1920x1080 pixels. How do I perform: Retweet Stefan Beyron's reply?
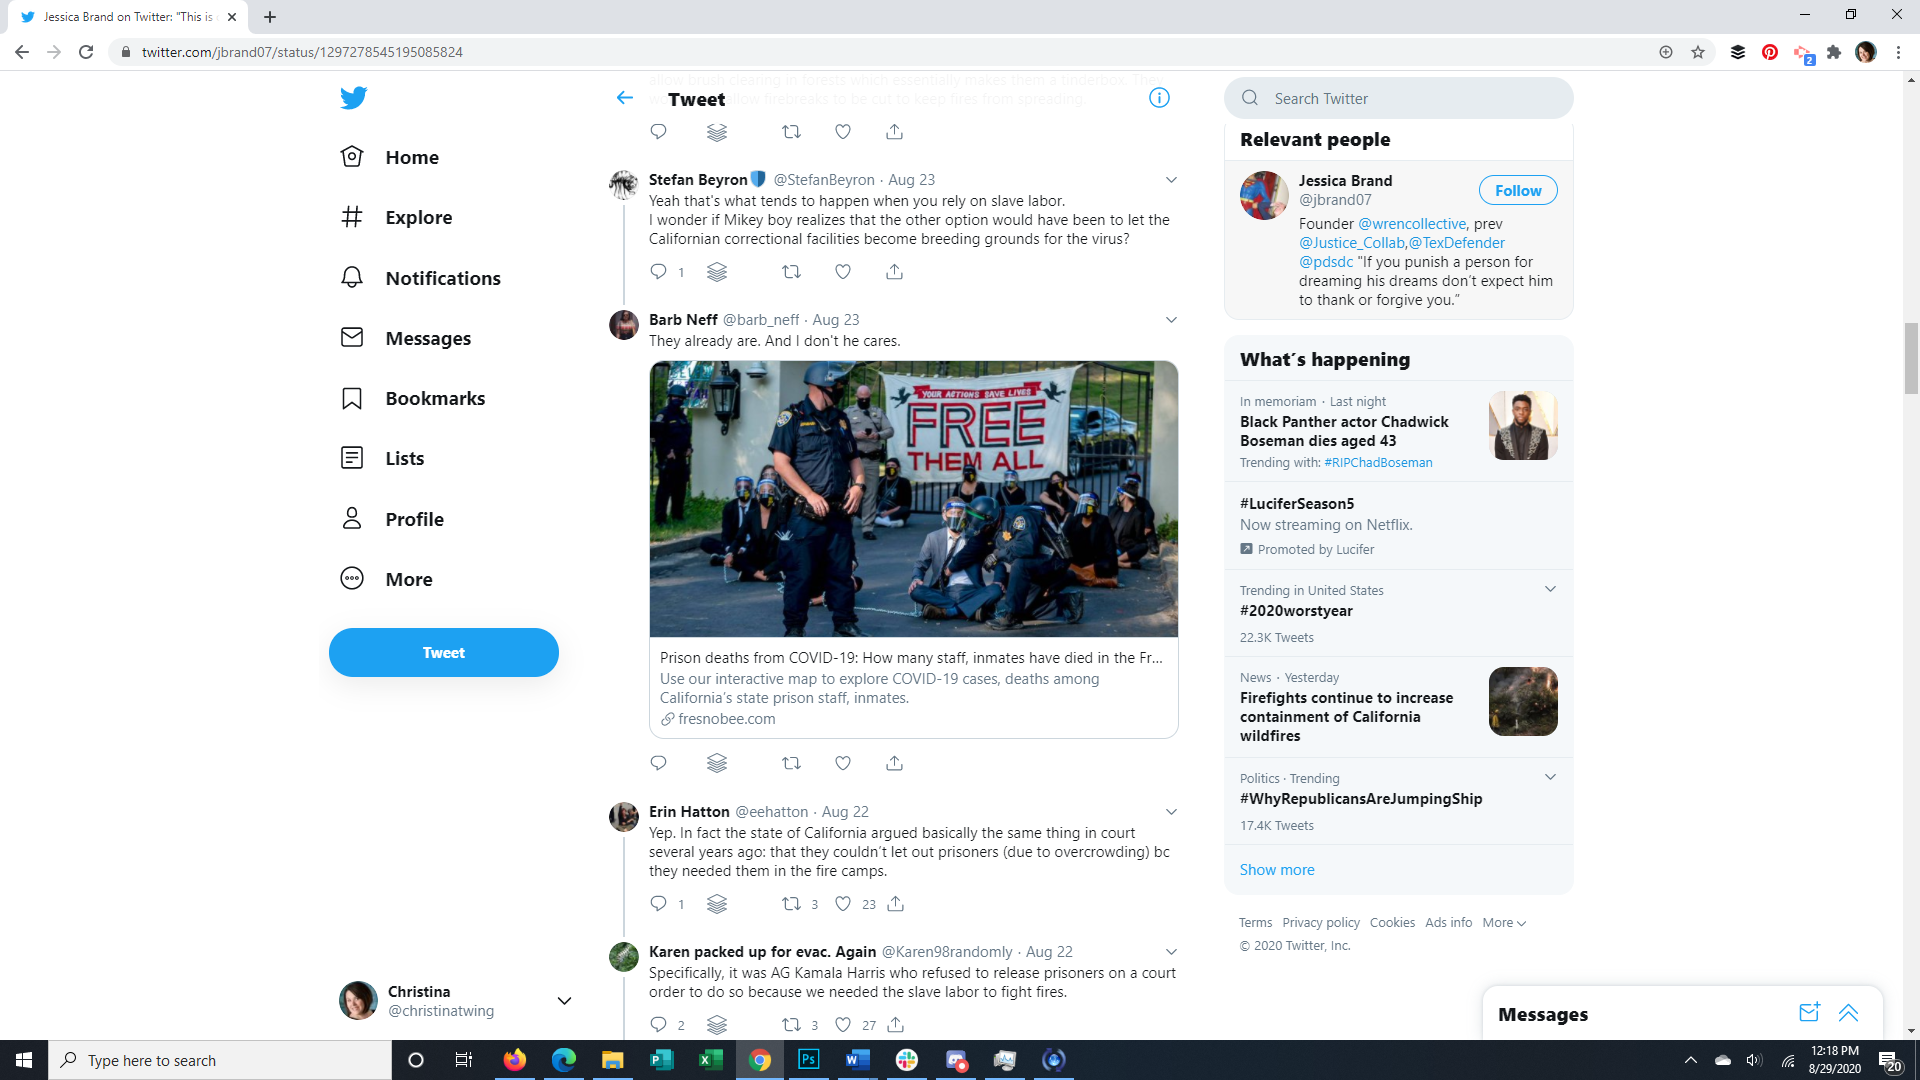pos(791,272)
